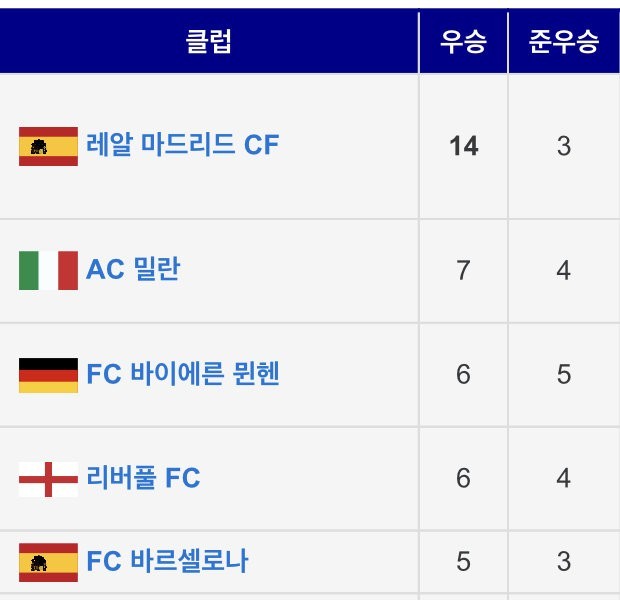Visit the FC 바르셀로나 club page
Image resolution: width=620 pixels, height=600 pixels.
coord(167,562)
